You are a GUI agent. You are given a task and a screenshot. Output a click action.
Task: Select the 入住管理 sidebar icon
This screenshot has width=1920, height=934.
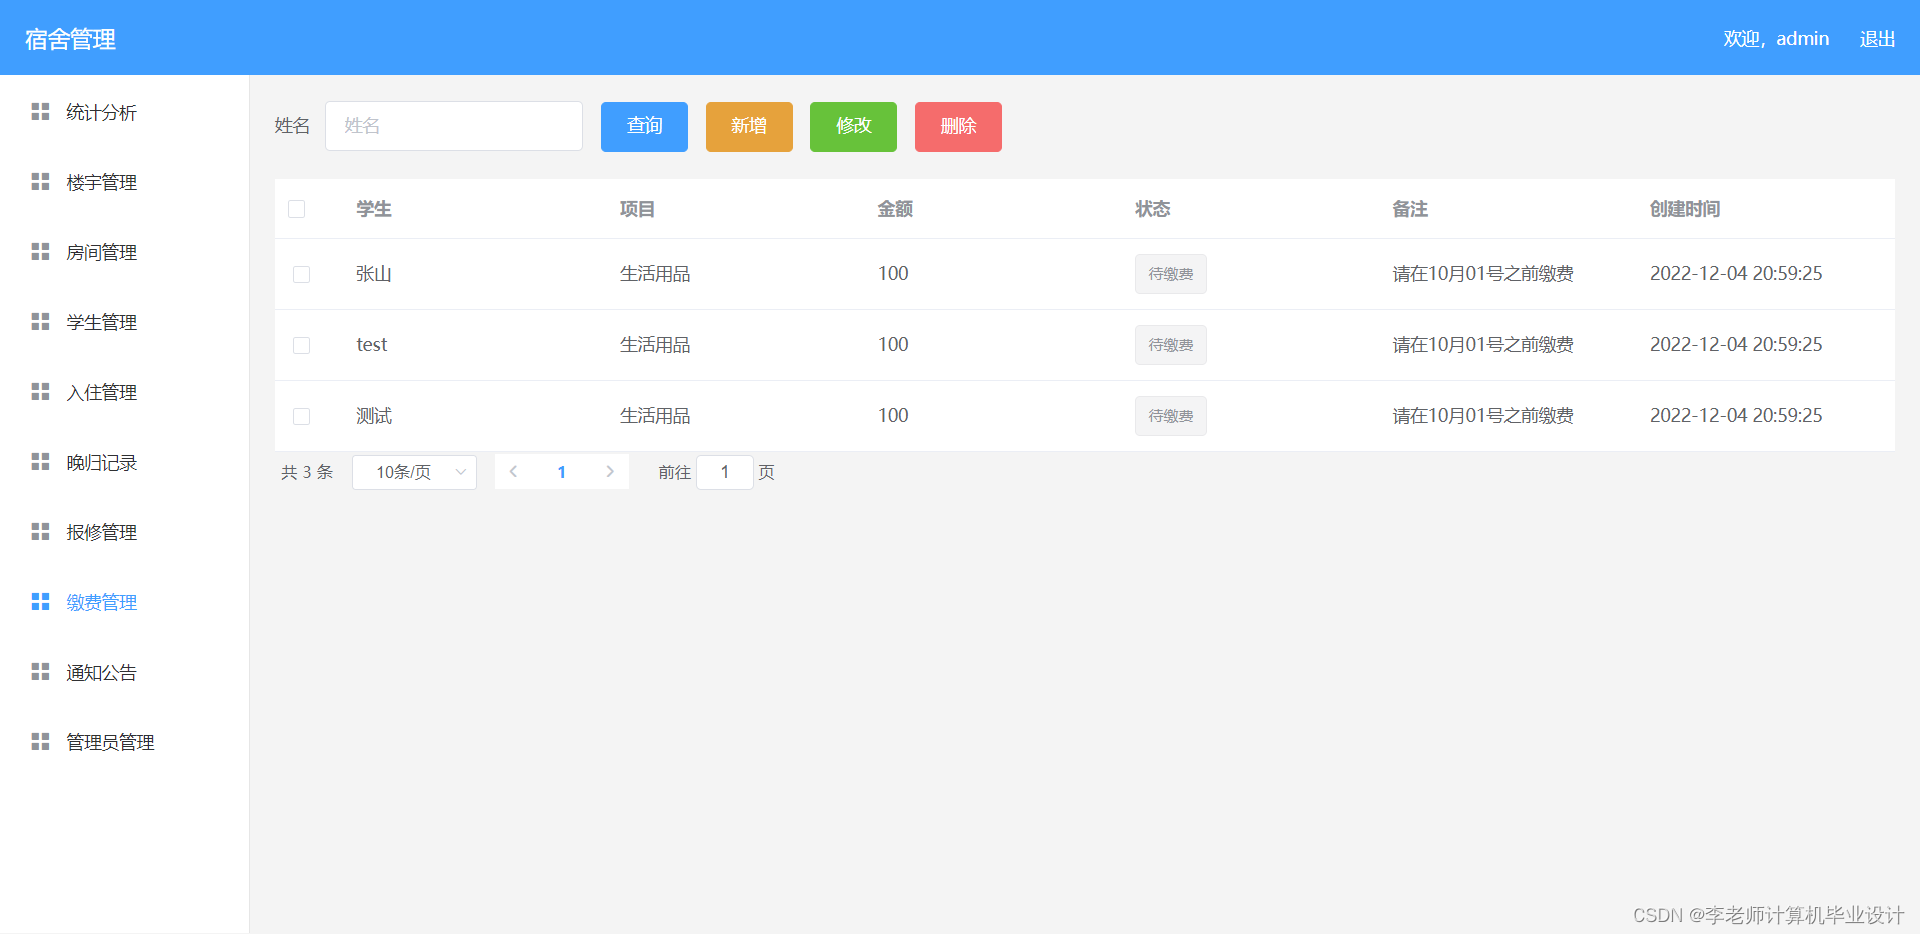pyautogui.click(x=40, y=392)
